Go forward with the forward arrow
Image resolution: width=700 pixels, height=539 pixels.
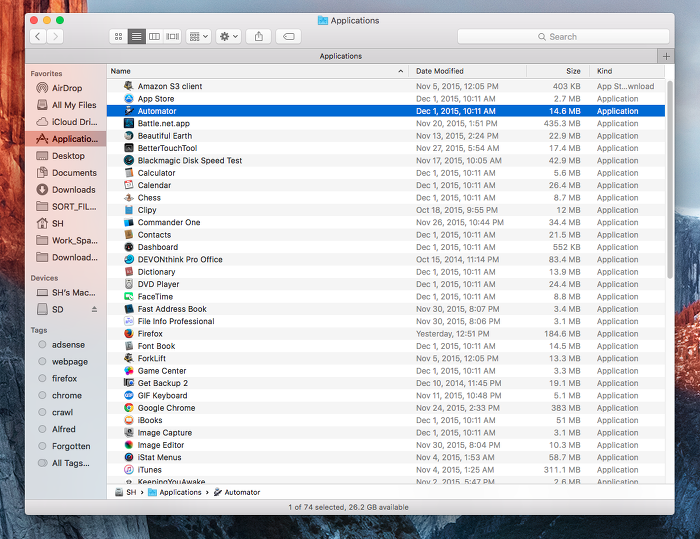pyautogui.click(x=55, y=37)
